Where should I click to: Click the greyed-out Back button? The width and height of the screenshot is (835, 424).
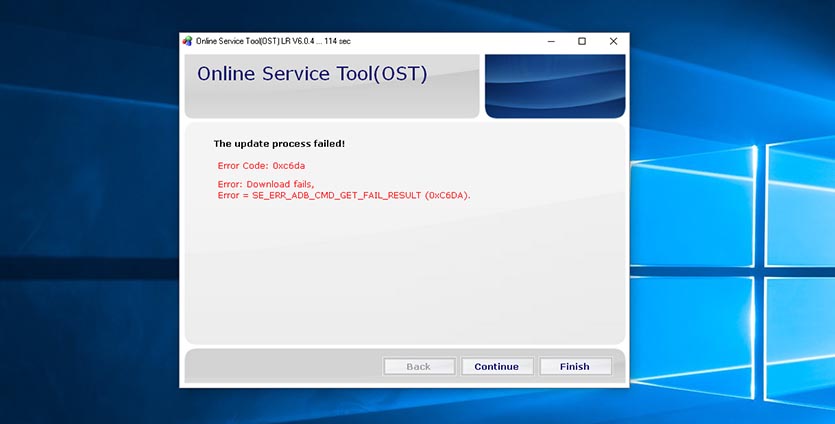(419, 366)
